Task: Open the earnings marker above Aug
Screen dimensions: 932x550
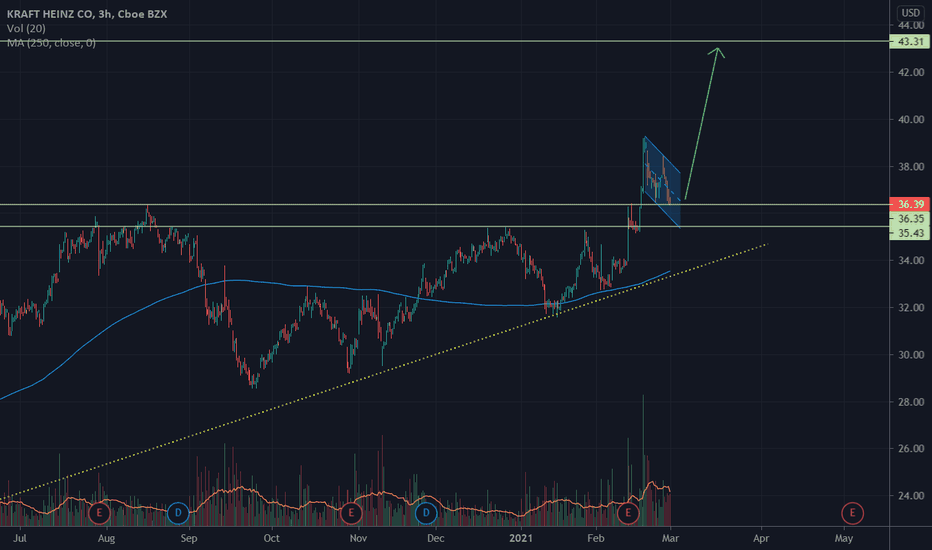Action: tap(99, 513)
